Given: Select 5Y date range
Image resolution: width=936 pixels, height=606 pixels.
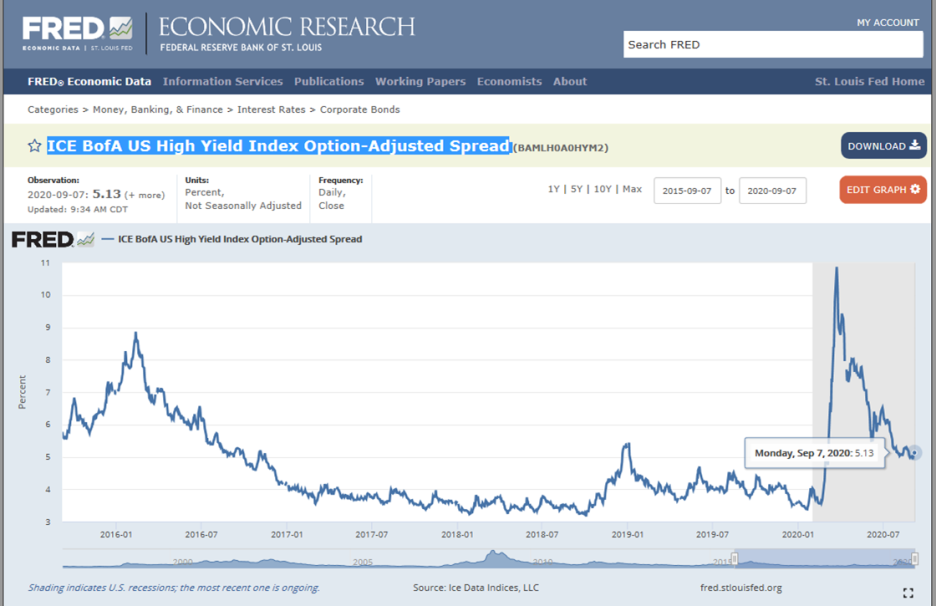Looking at the screenshot, I should (576, 189).
